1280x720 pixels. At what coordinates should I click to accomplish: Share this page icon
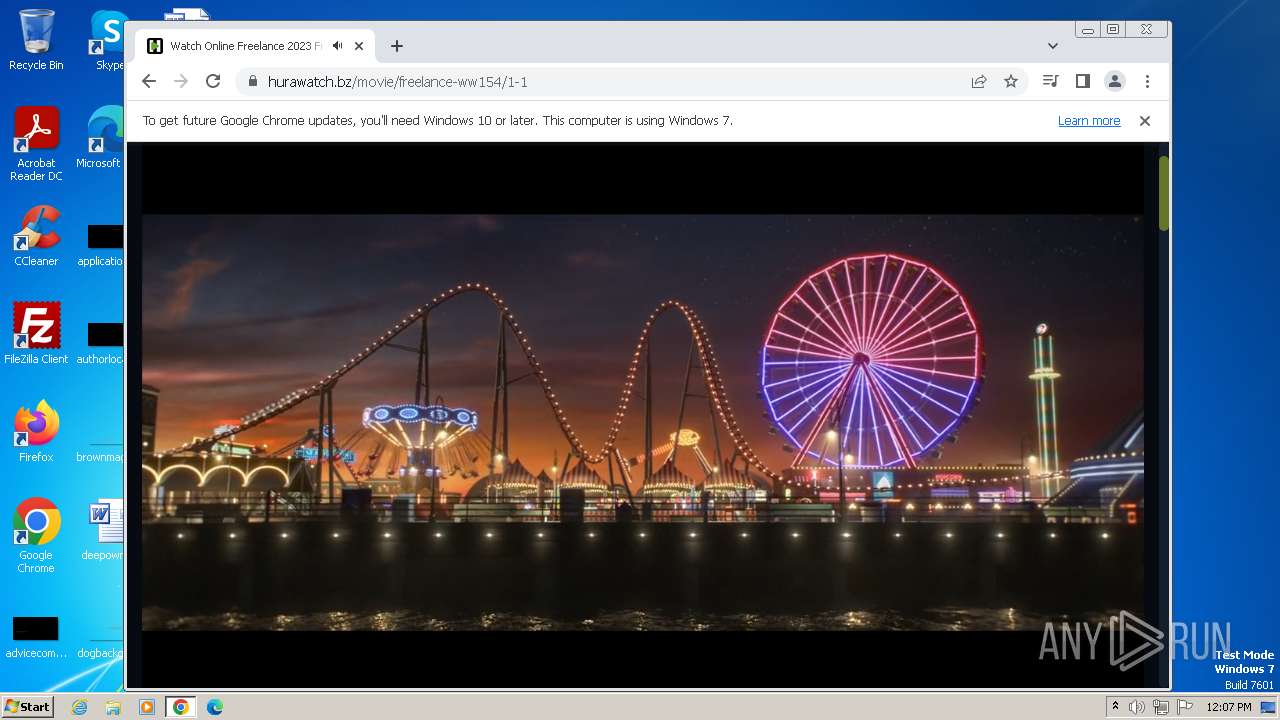tap(979, 82)
